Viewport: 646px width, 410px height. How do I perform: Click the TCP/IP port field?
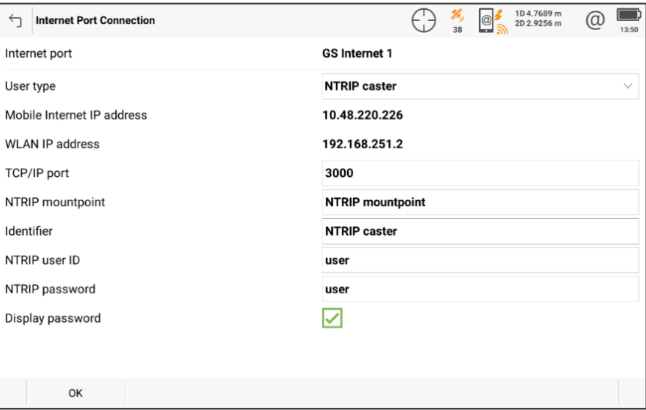480,173
